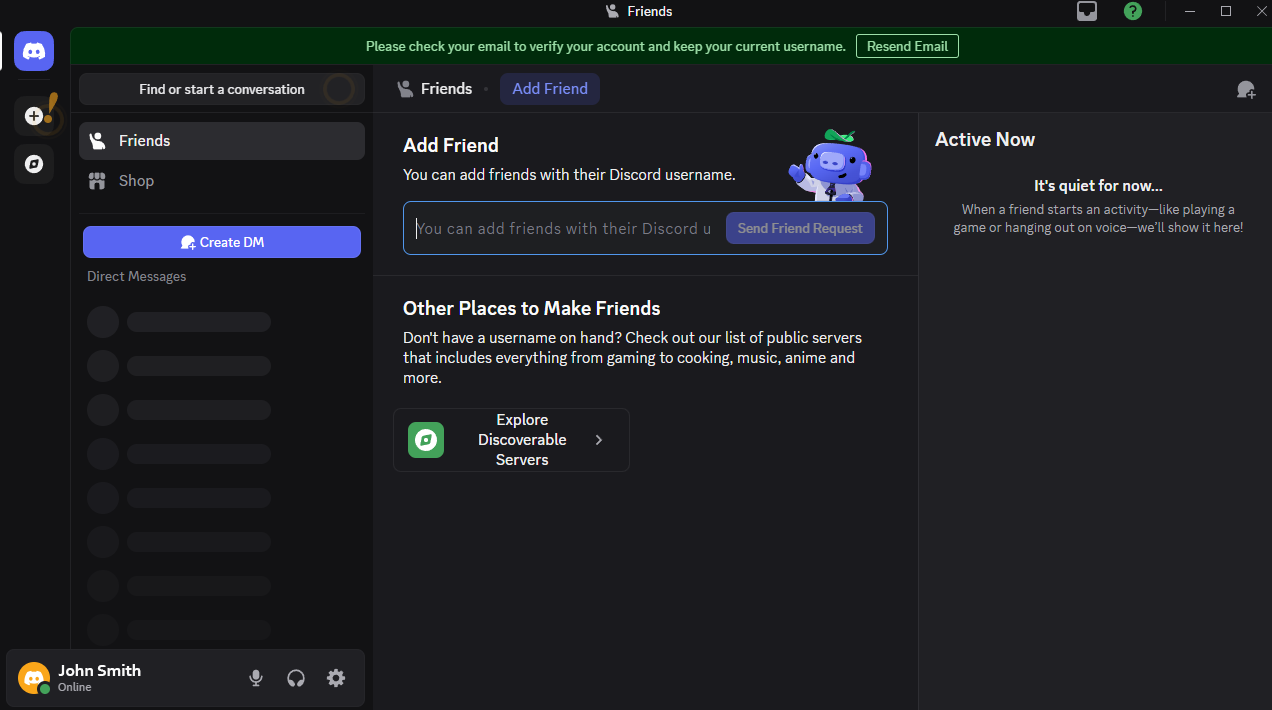Open User Settings gear icon
The height and width of the screenshot is (710, 1272).
pos(336,678)
